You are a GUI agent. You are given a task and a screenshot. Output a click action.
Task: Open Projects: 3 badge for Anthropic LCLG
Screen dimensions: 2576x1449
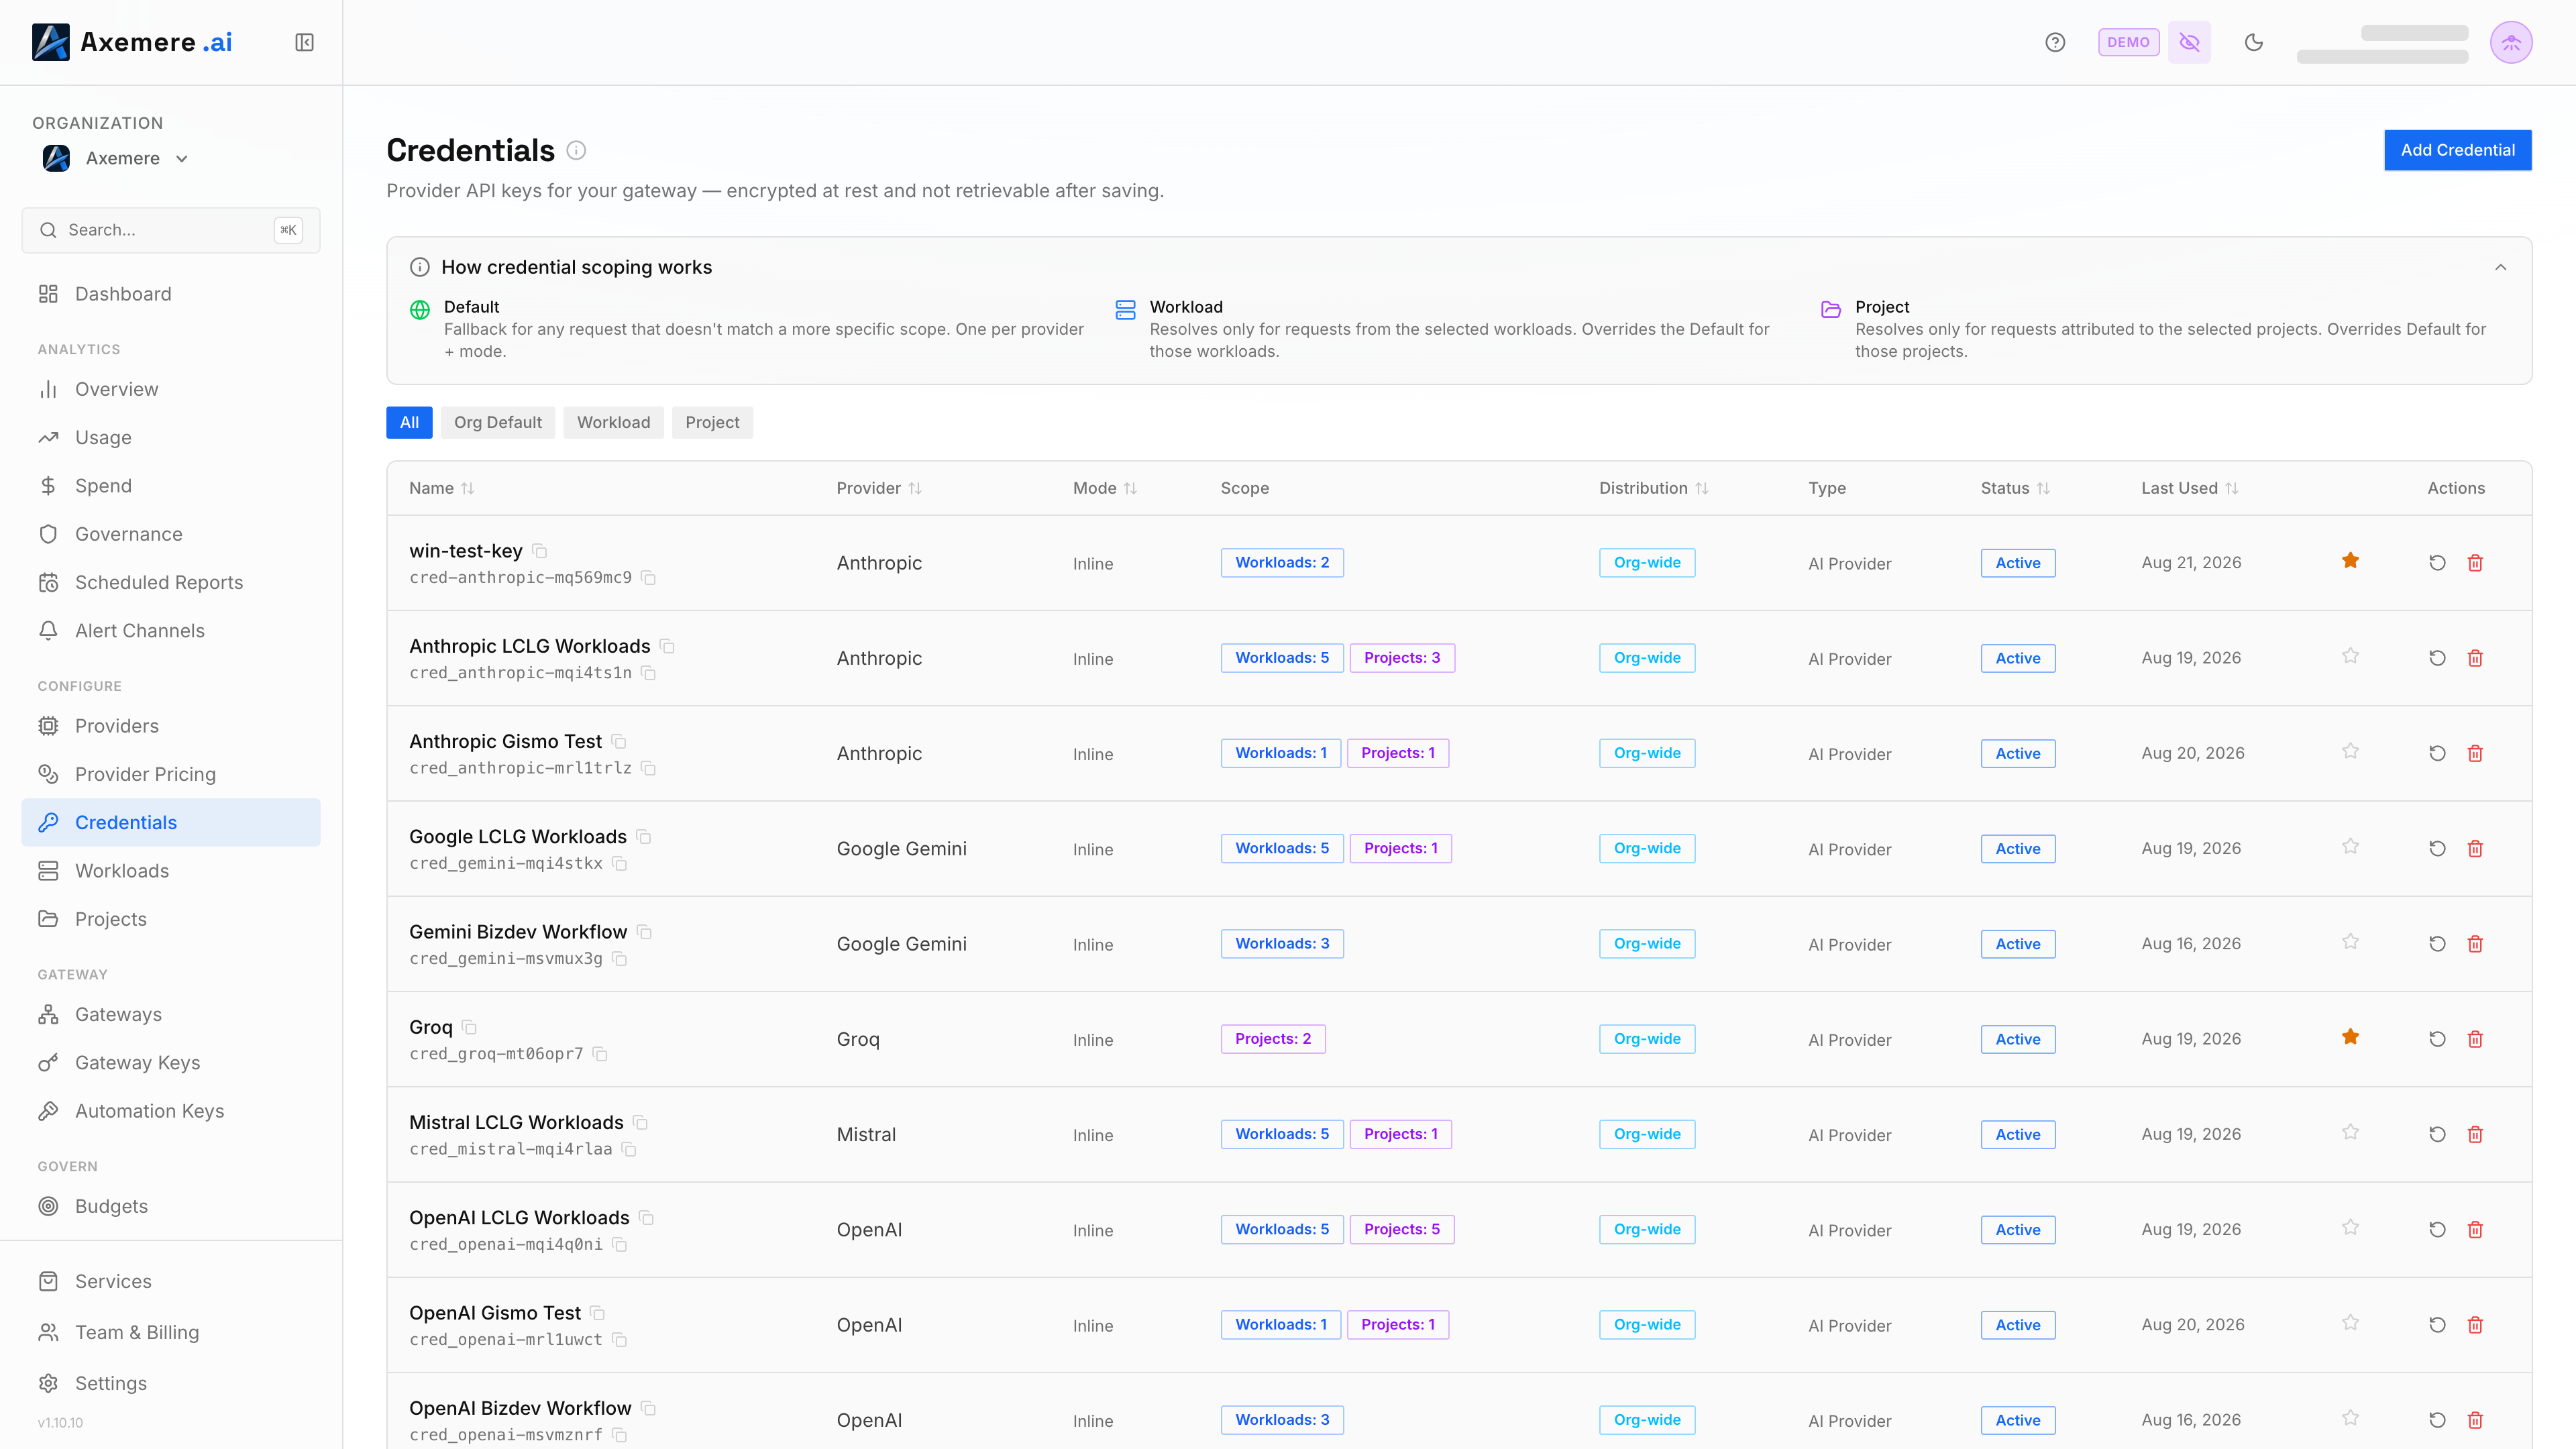tap(1402, 658)
